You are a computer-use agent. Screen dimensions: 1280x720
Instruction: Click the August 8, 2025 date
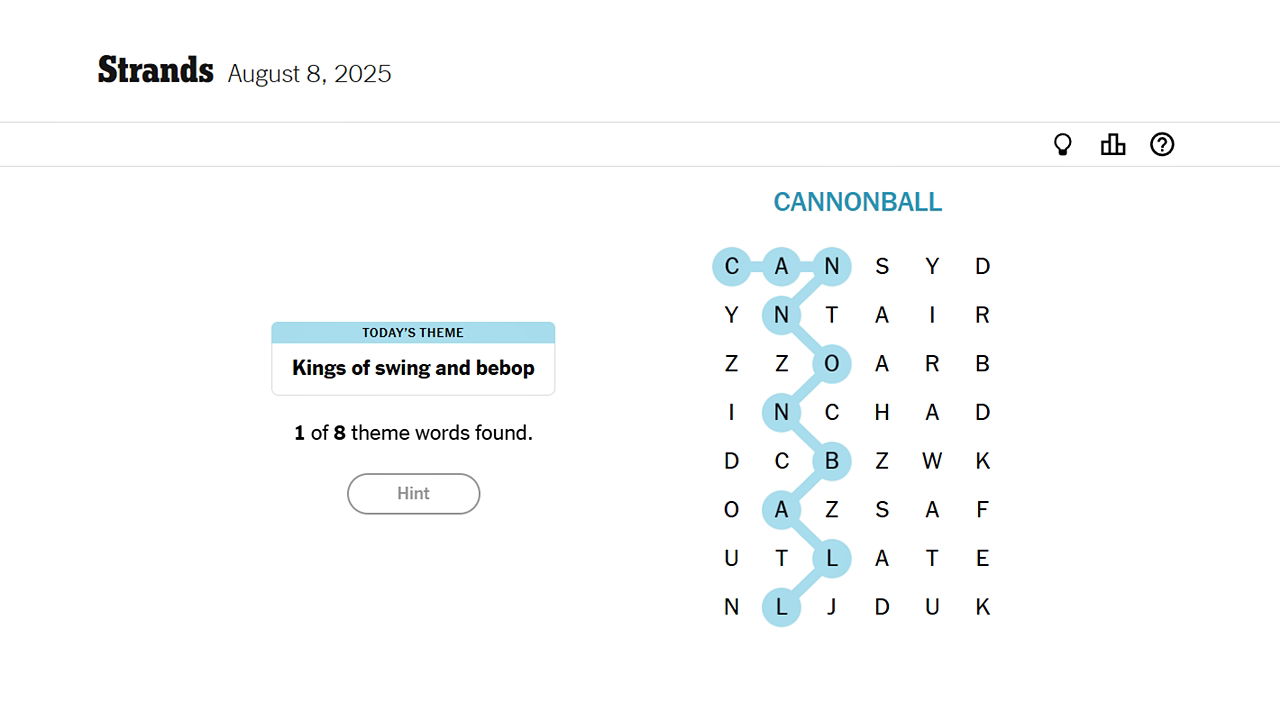(309, 74)
